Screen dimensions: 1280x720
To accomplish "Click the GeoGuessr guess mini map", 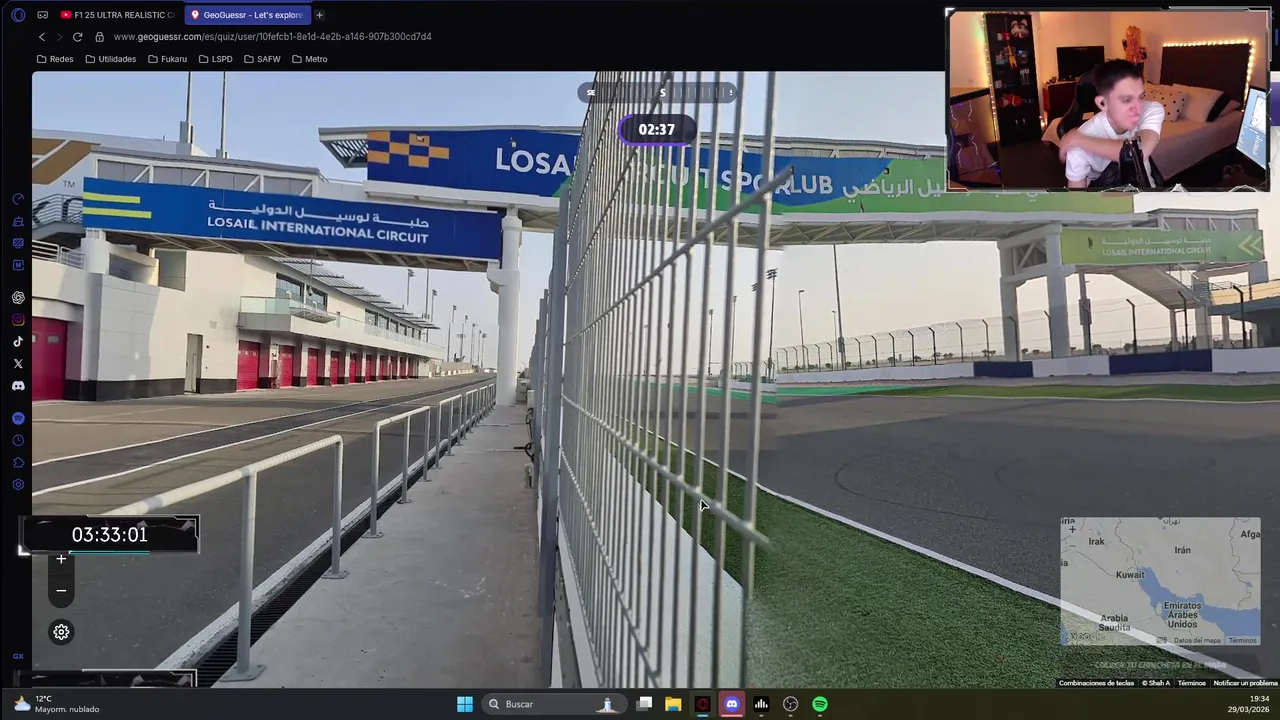I will 1160,581.
